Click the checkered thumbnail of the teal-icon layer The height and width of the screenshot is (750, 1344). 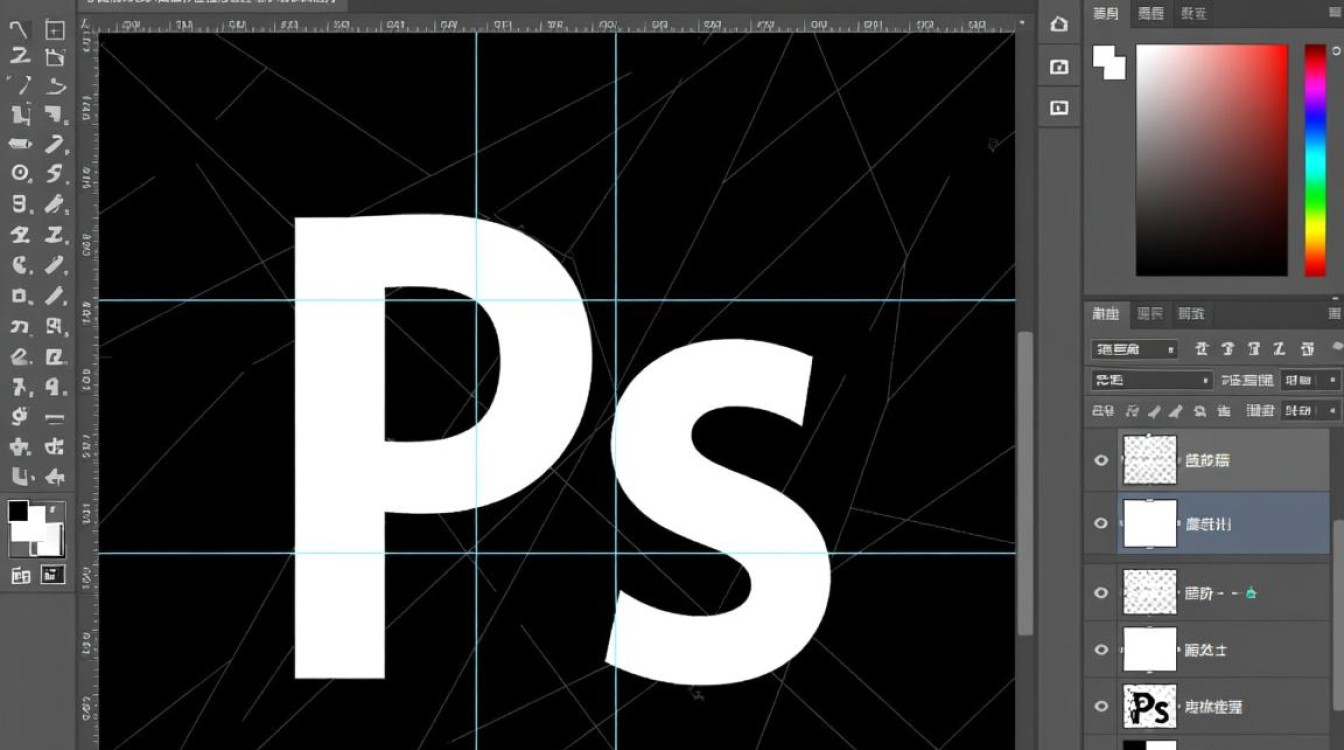click(x=1150, y=592)
